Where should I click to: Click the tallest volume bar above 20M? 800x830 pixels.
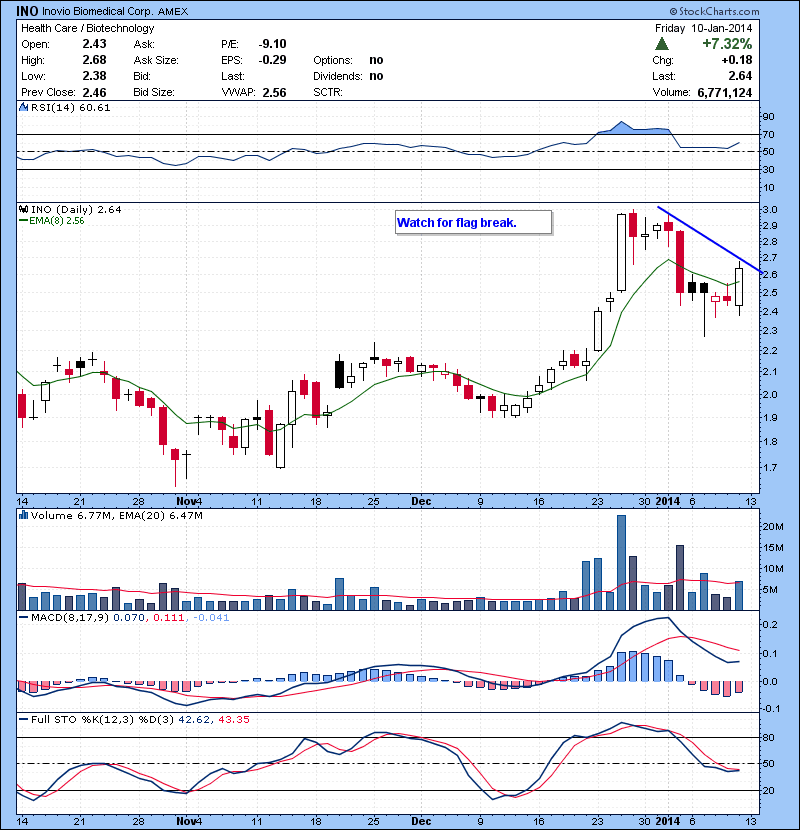click(621, 563)
